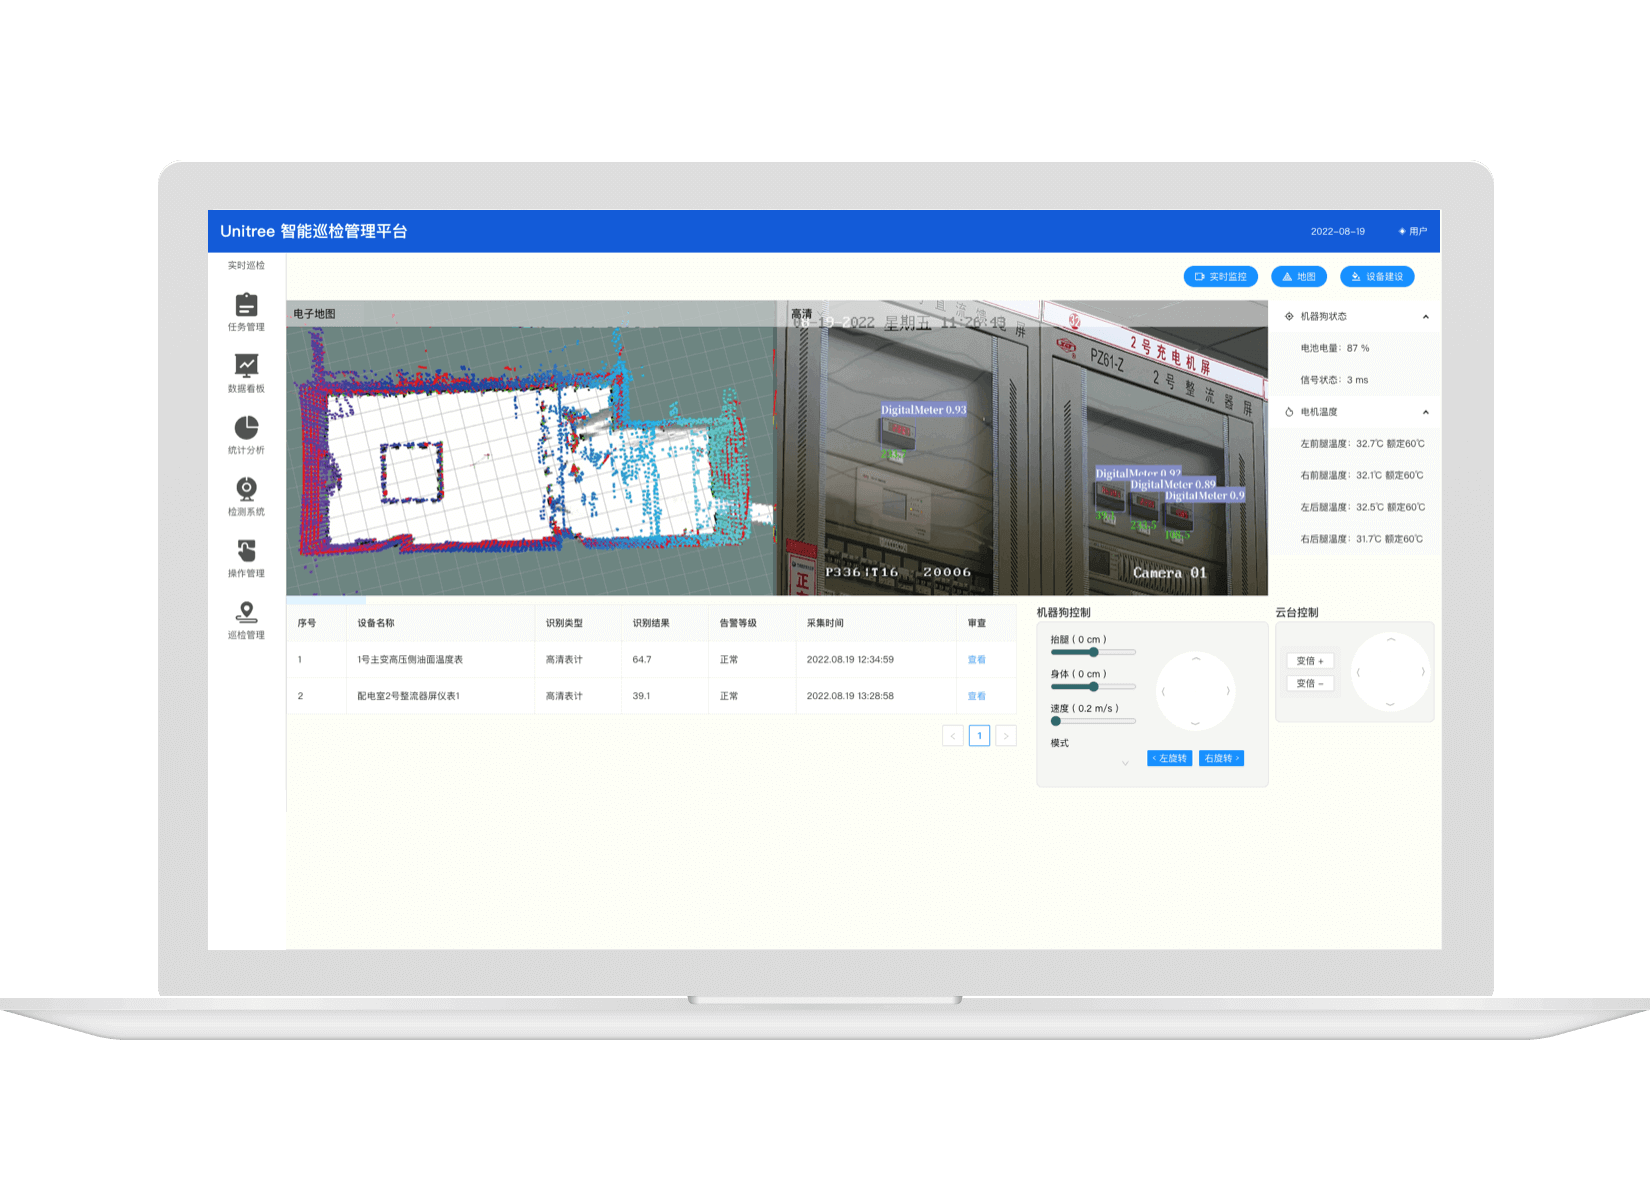Click the 变倍 + zoom in button

tap(1309, 661)
